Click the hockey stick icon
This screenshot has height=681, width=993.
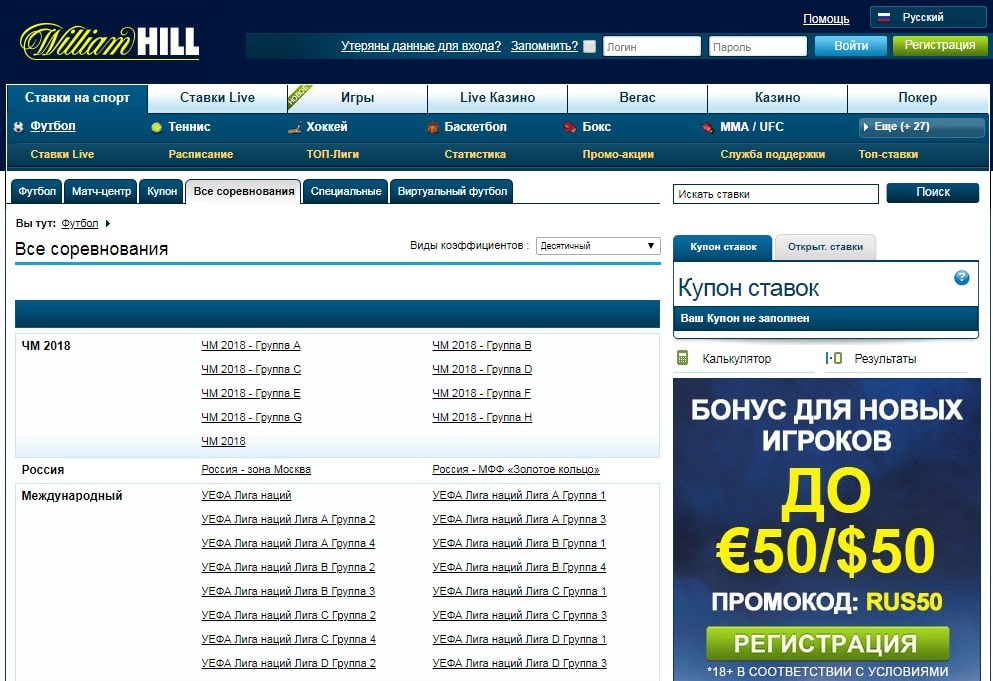pos(294,127)
